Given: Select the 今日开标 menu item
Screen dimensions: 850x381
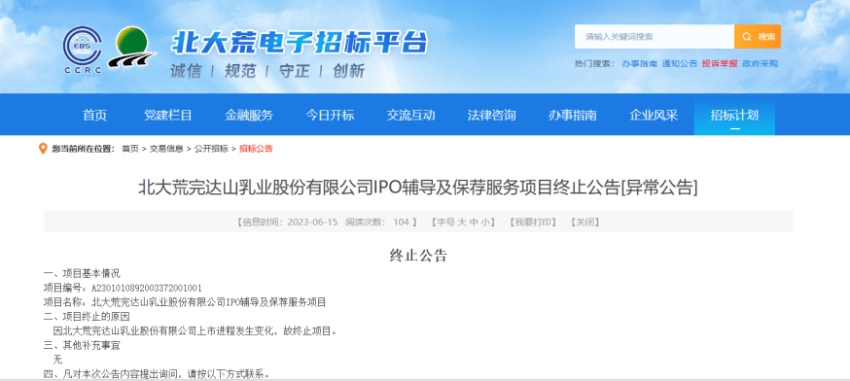Looking at the screenshot, I should point(330,115).
